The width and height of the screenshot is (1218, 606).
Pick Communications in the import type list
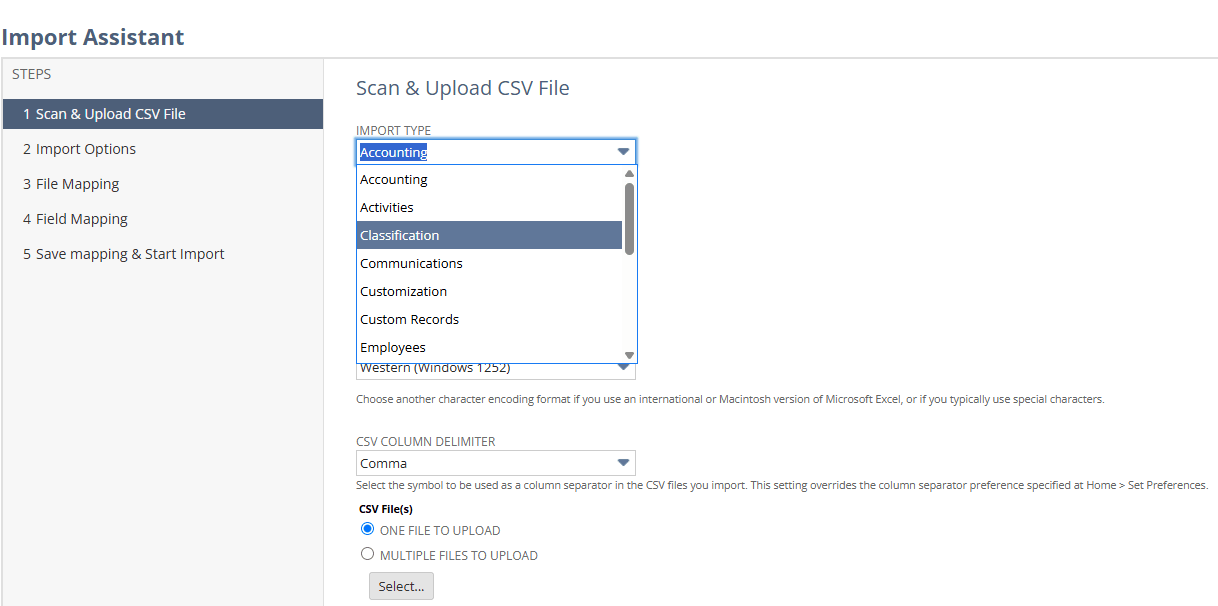[489, 264]
